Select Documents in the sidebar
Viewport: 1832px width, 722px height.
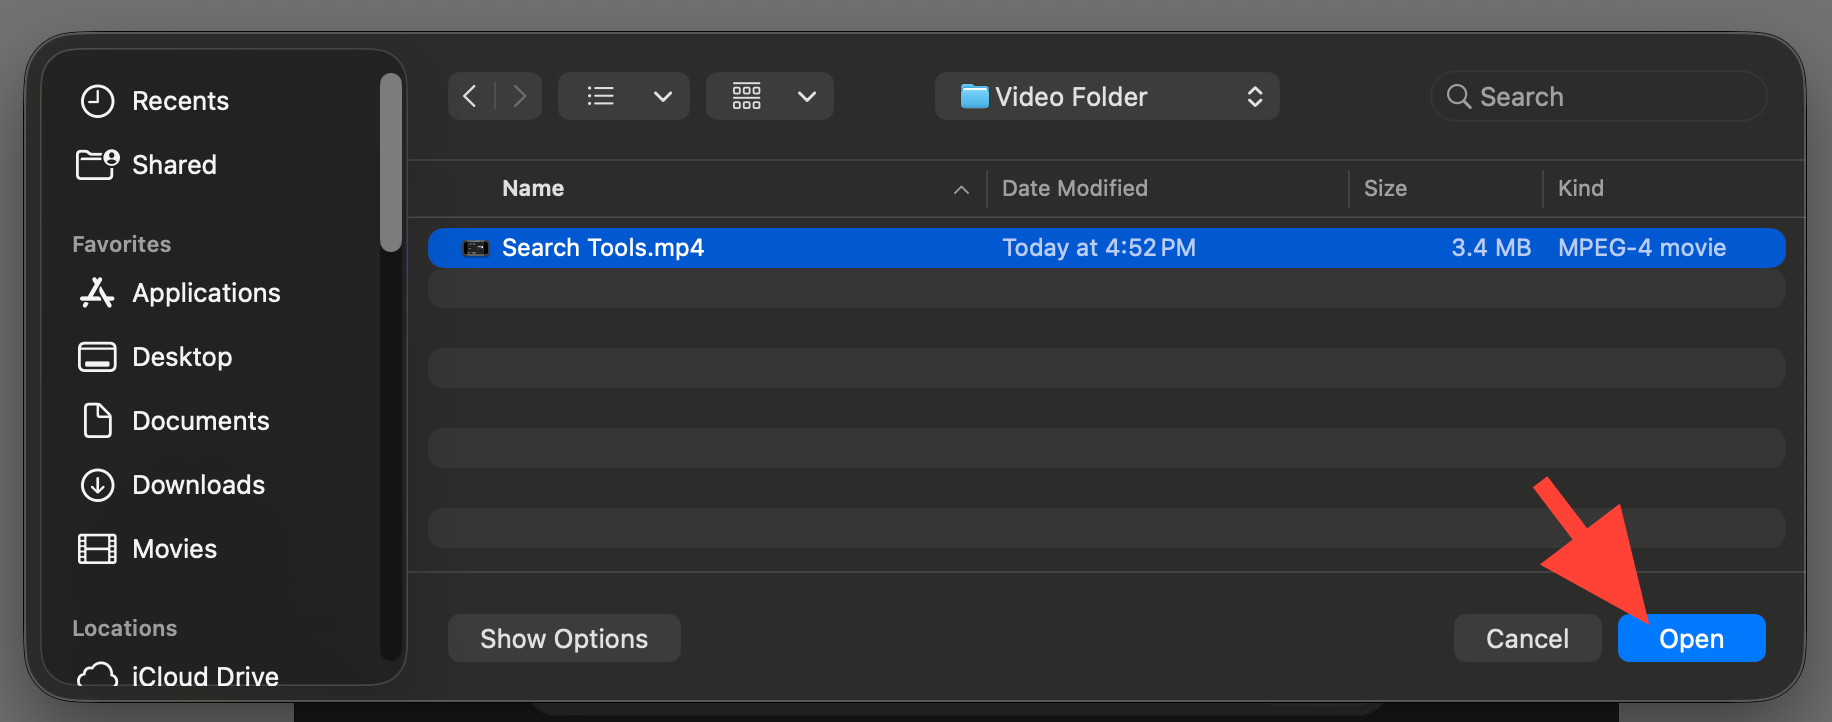coord(200,421)
